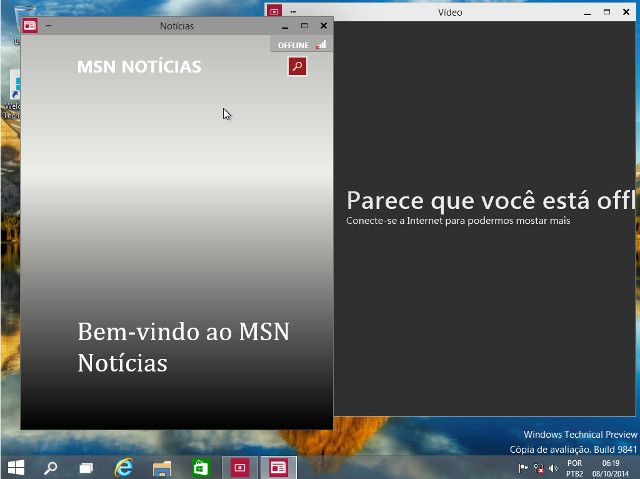Click the OFFLINE network signal icon
The image size is (640, 479).
pos(321,45)
